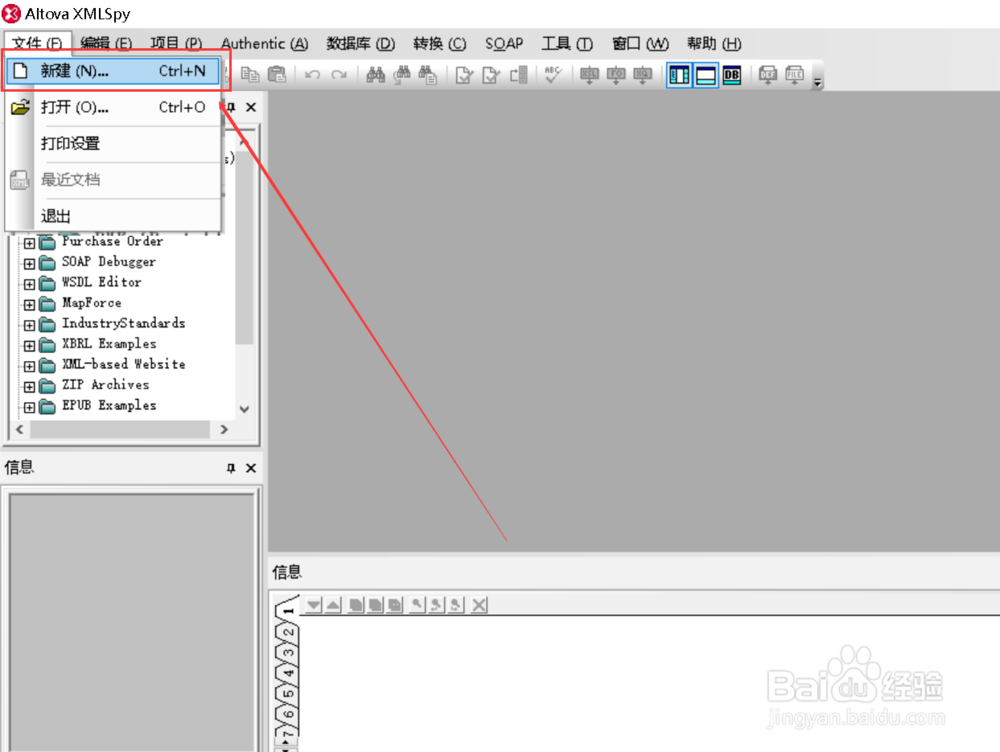Image resolution: width=1000 pixels, height=752 pixels.
Task: Click the second checkmark document toolbar icon
Action: (490, 75)
